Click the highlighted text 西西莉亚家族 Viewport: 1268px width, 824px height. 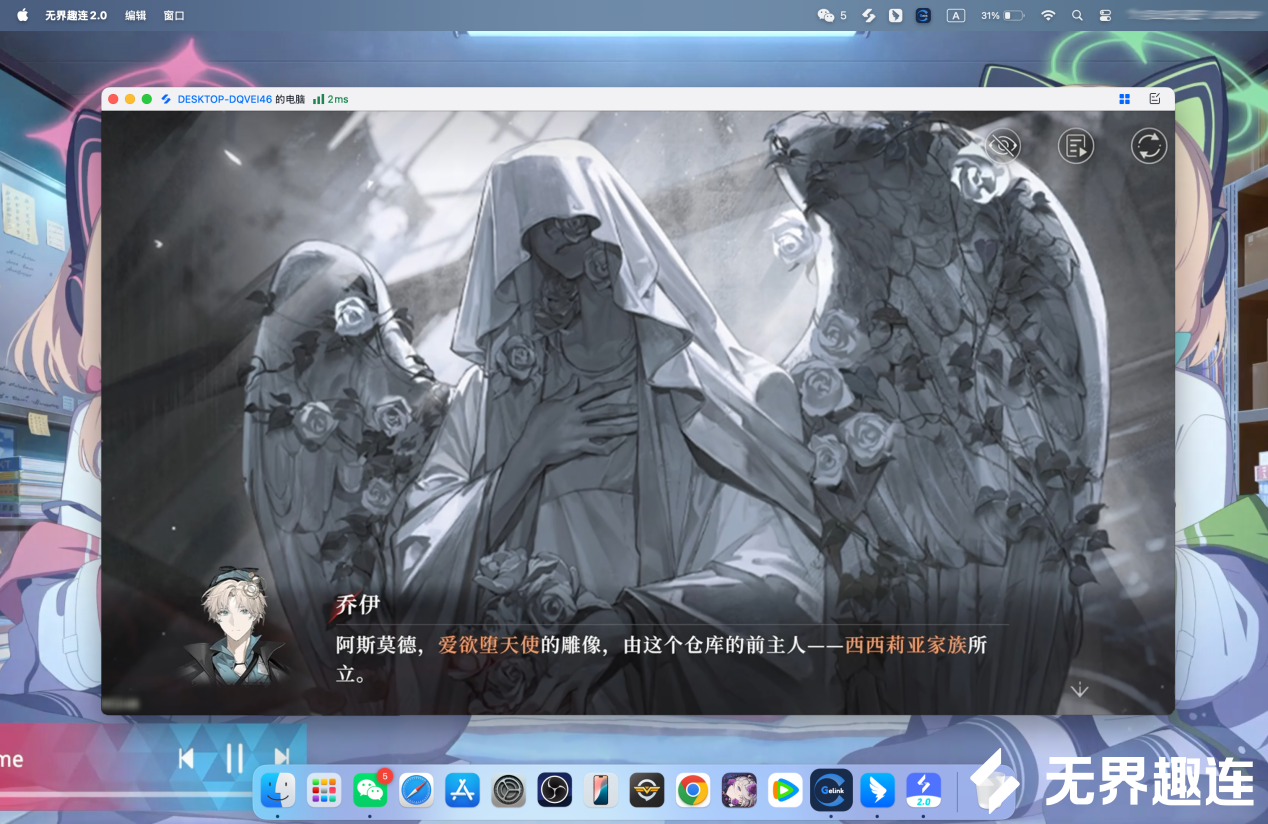(x=906, y=645)
